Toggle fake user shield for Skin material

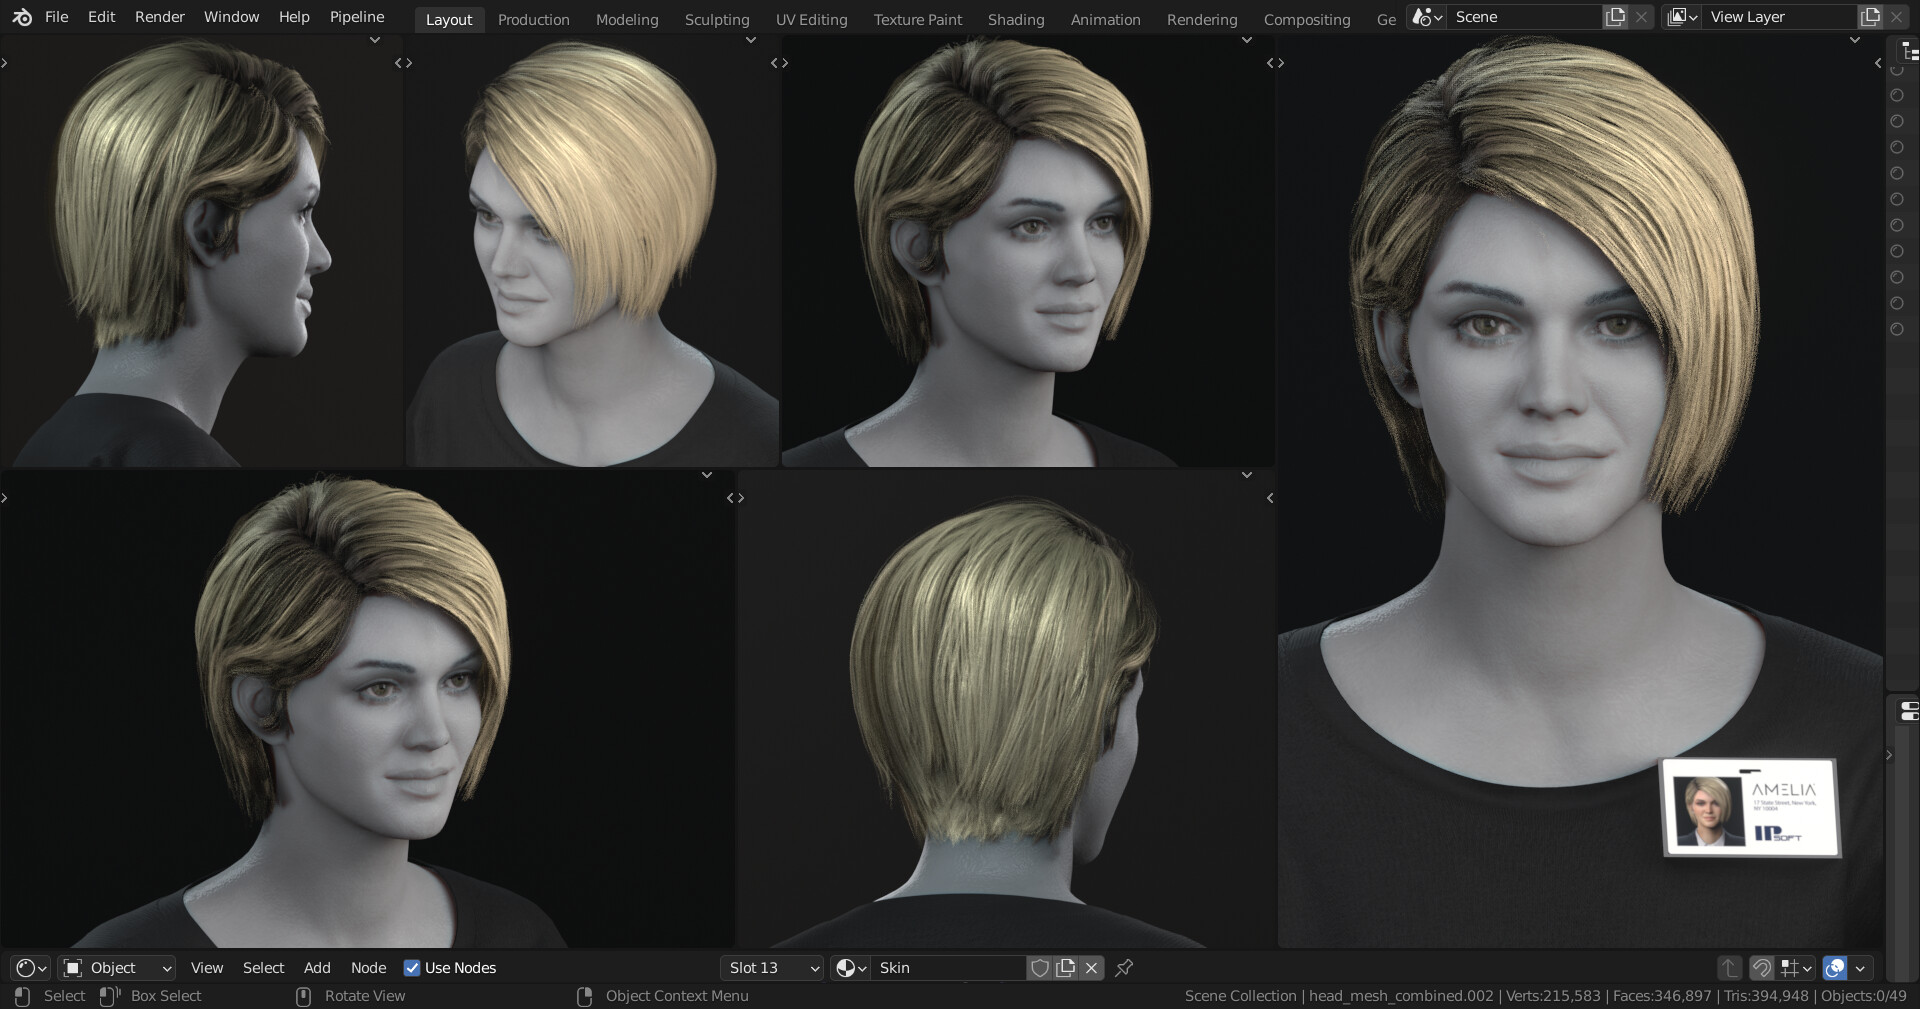point(1040,968)
